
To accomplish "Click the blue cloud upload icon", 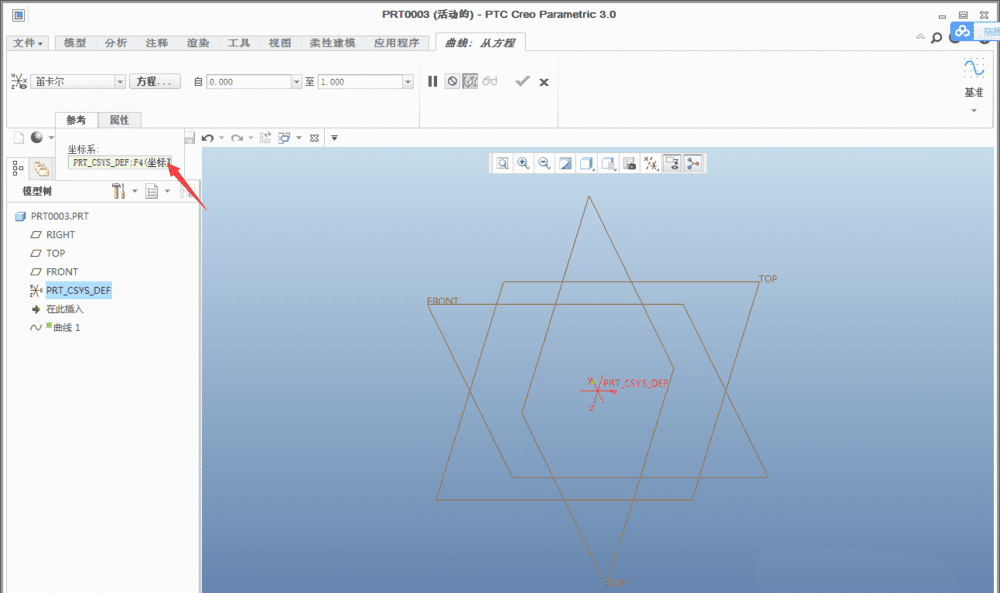I will [962, 31].
